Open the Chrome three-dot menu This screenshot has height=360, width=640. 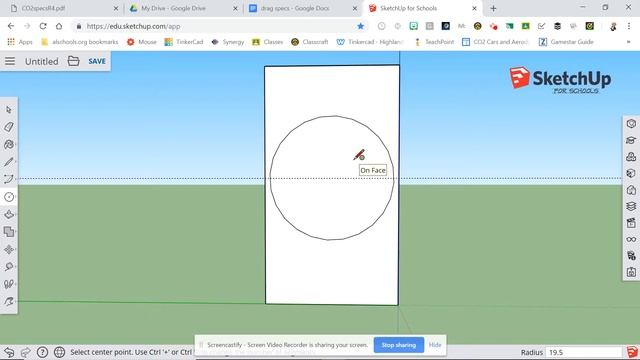[629, 26]
